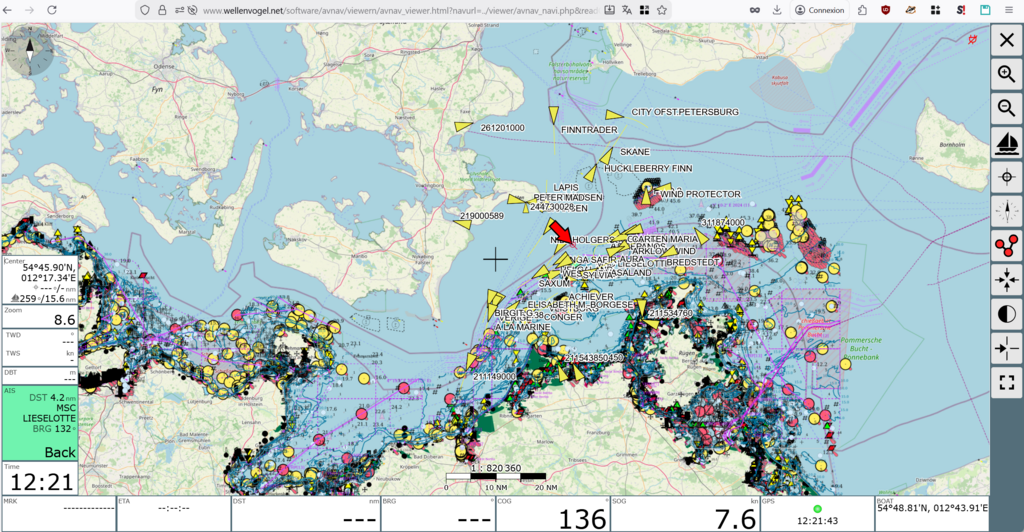Open the browser extensions puzzle menu
The image size is (1024, 532).
pos(862,10)
